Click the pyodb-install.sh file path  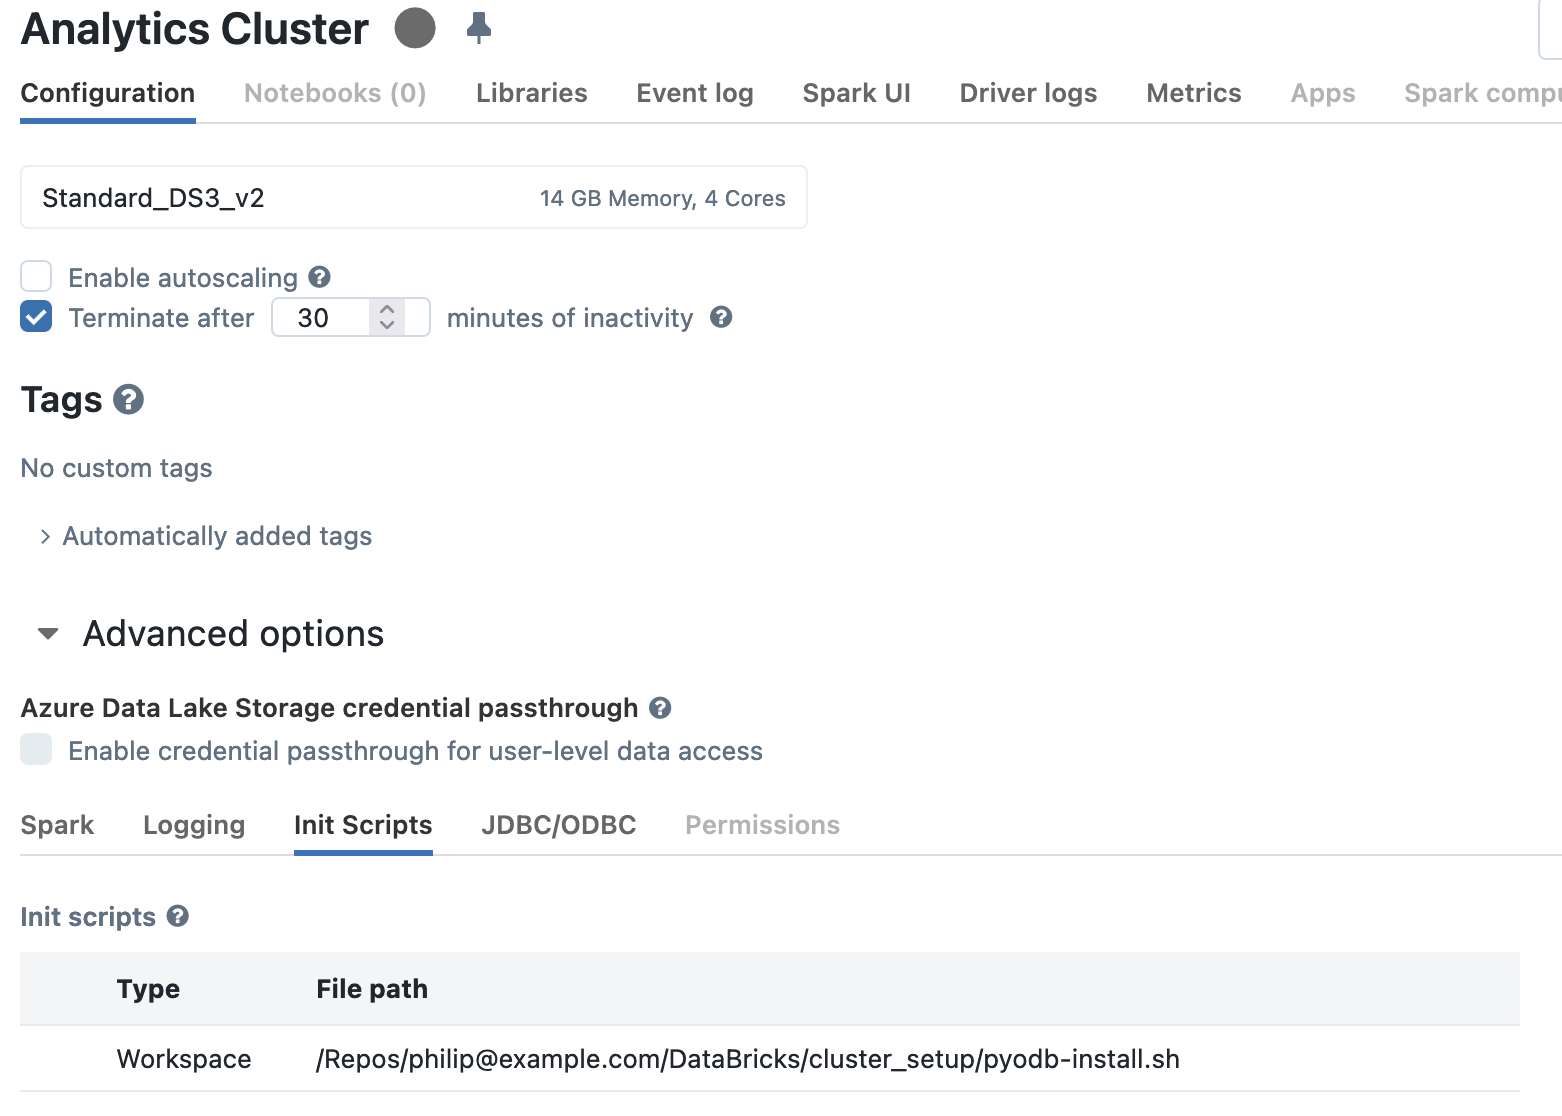tap(747, 1059)
